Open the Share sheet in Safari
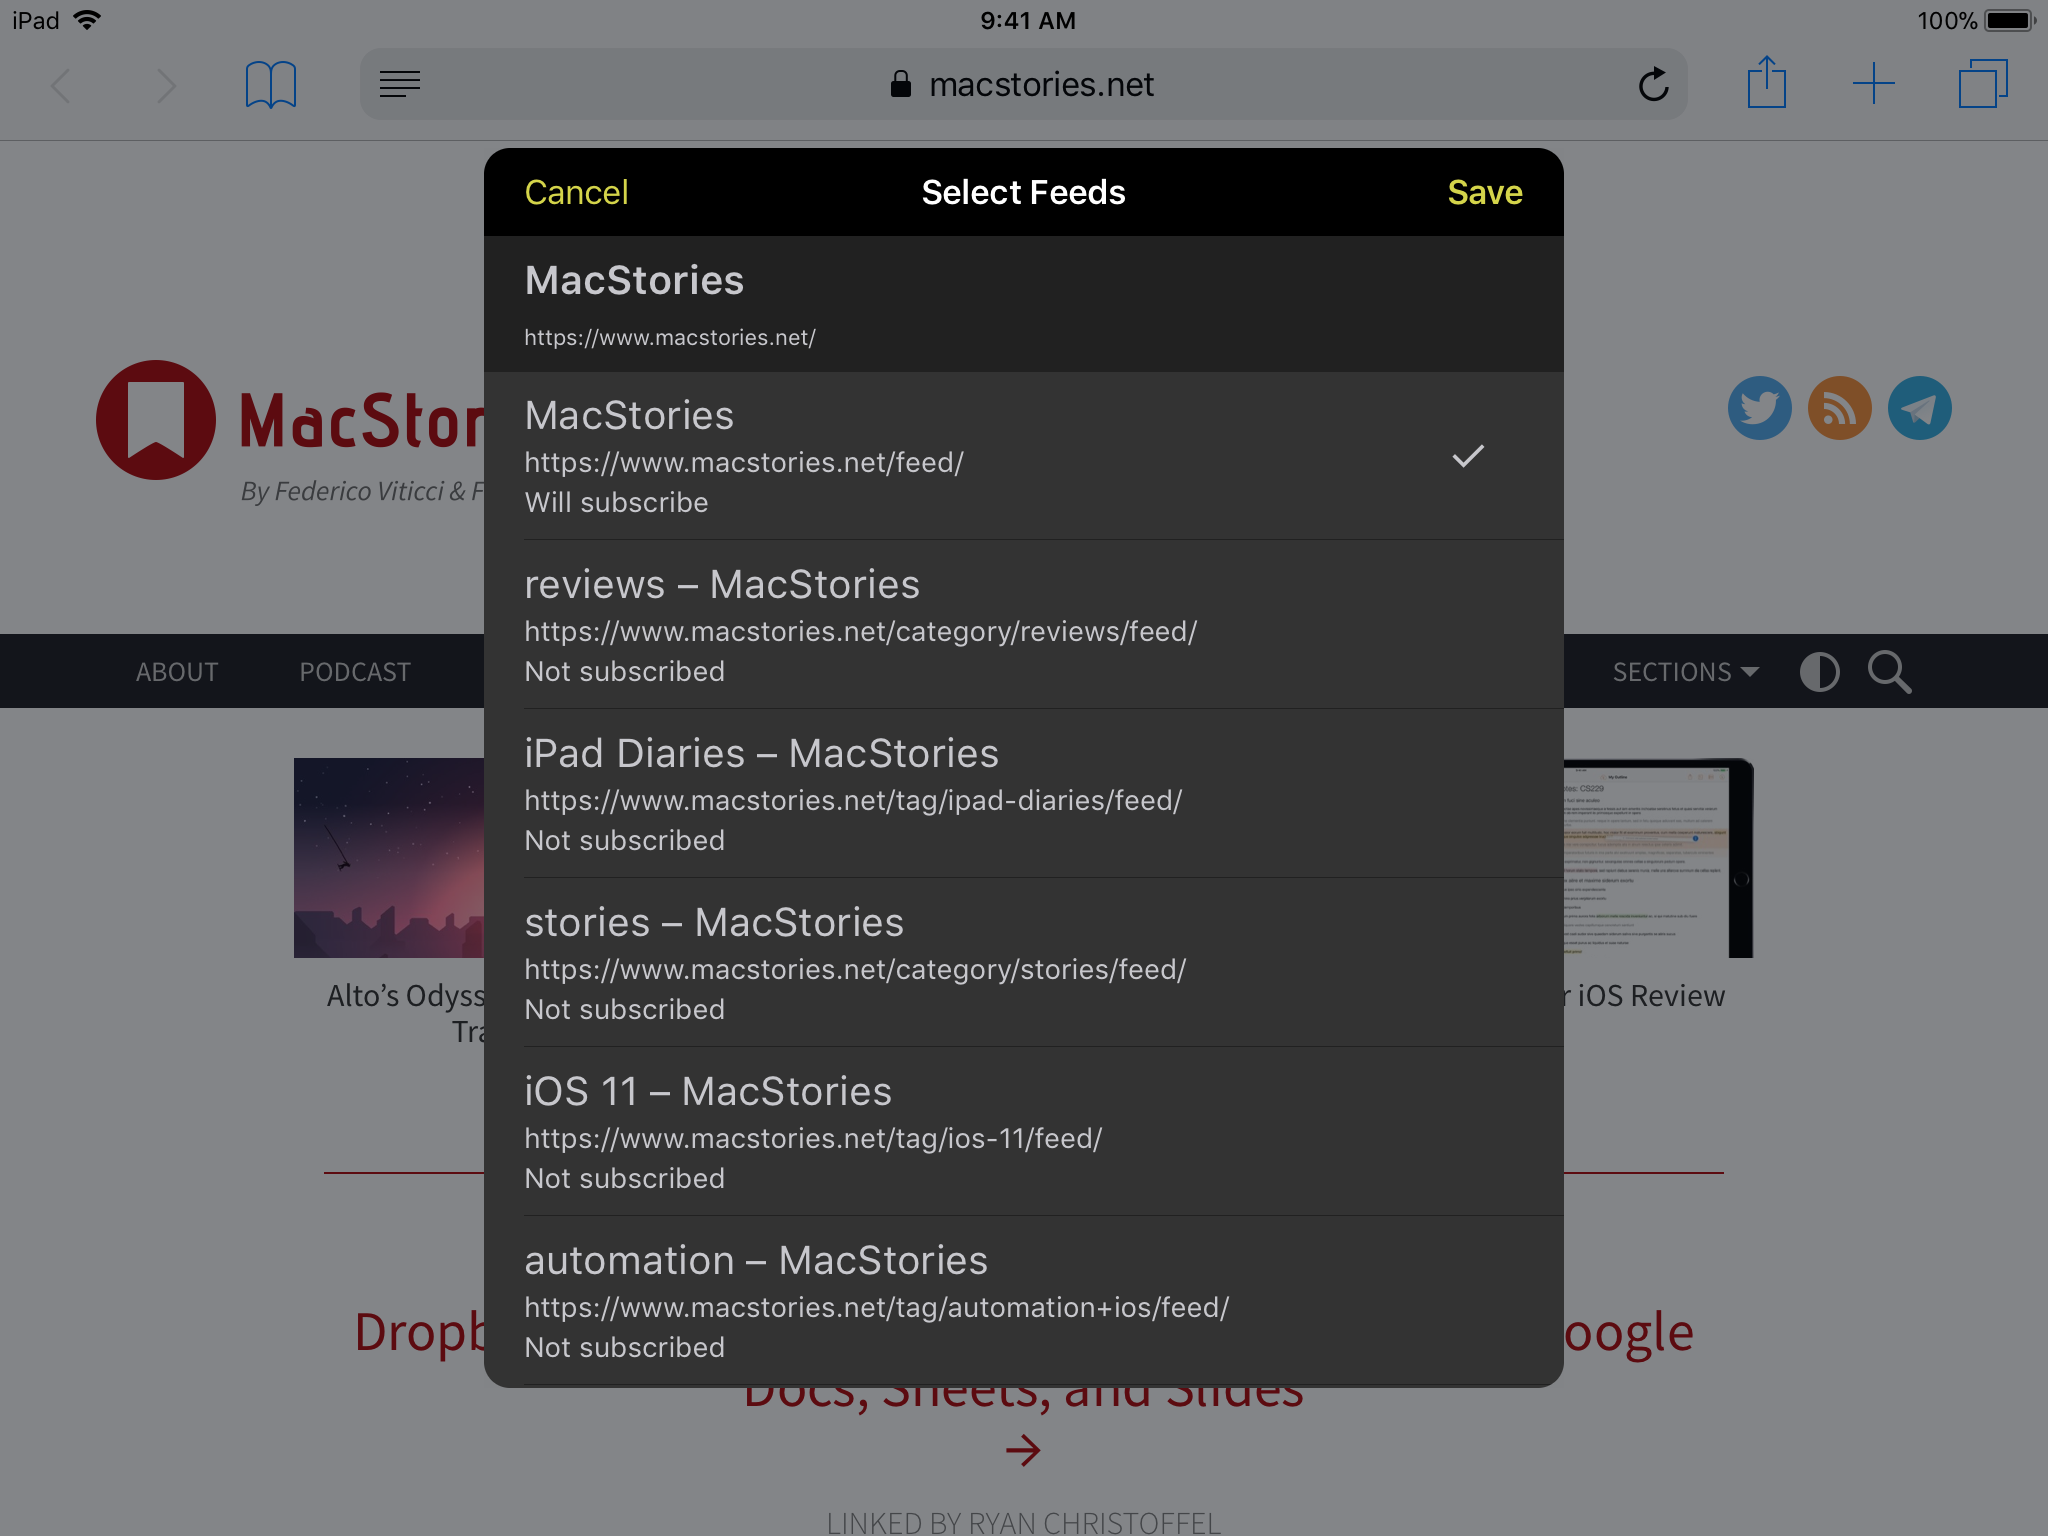Image resolution: width=2048 pixels, height=1536 pixels. tap(1768, 84)
